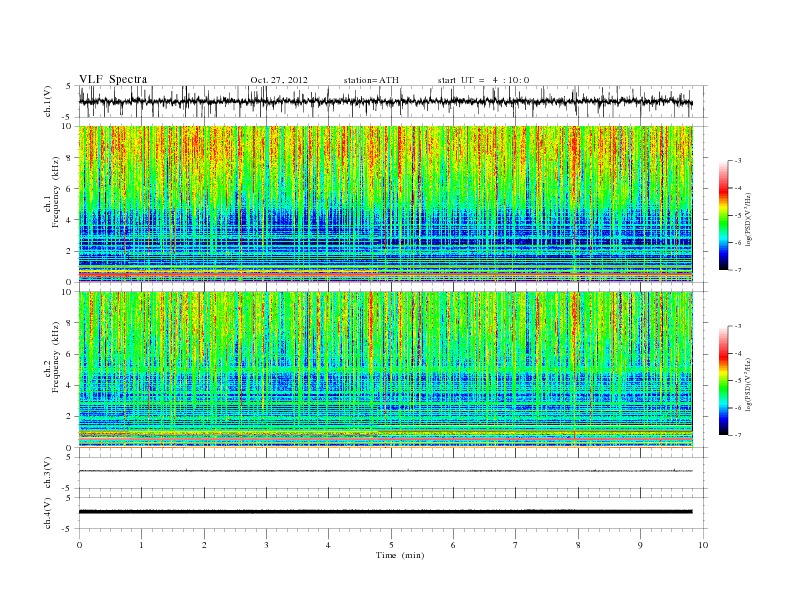Click the ch.2 'Frequency (kHz)' axis label

56,357
